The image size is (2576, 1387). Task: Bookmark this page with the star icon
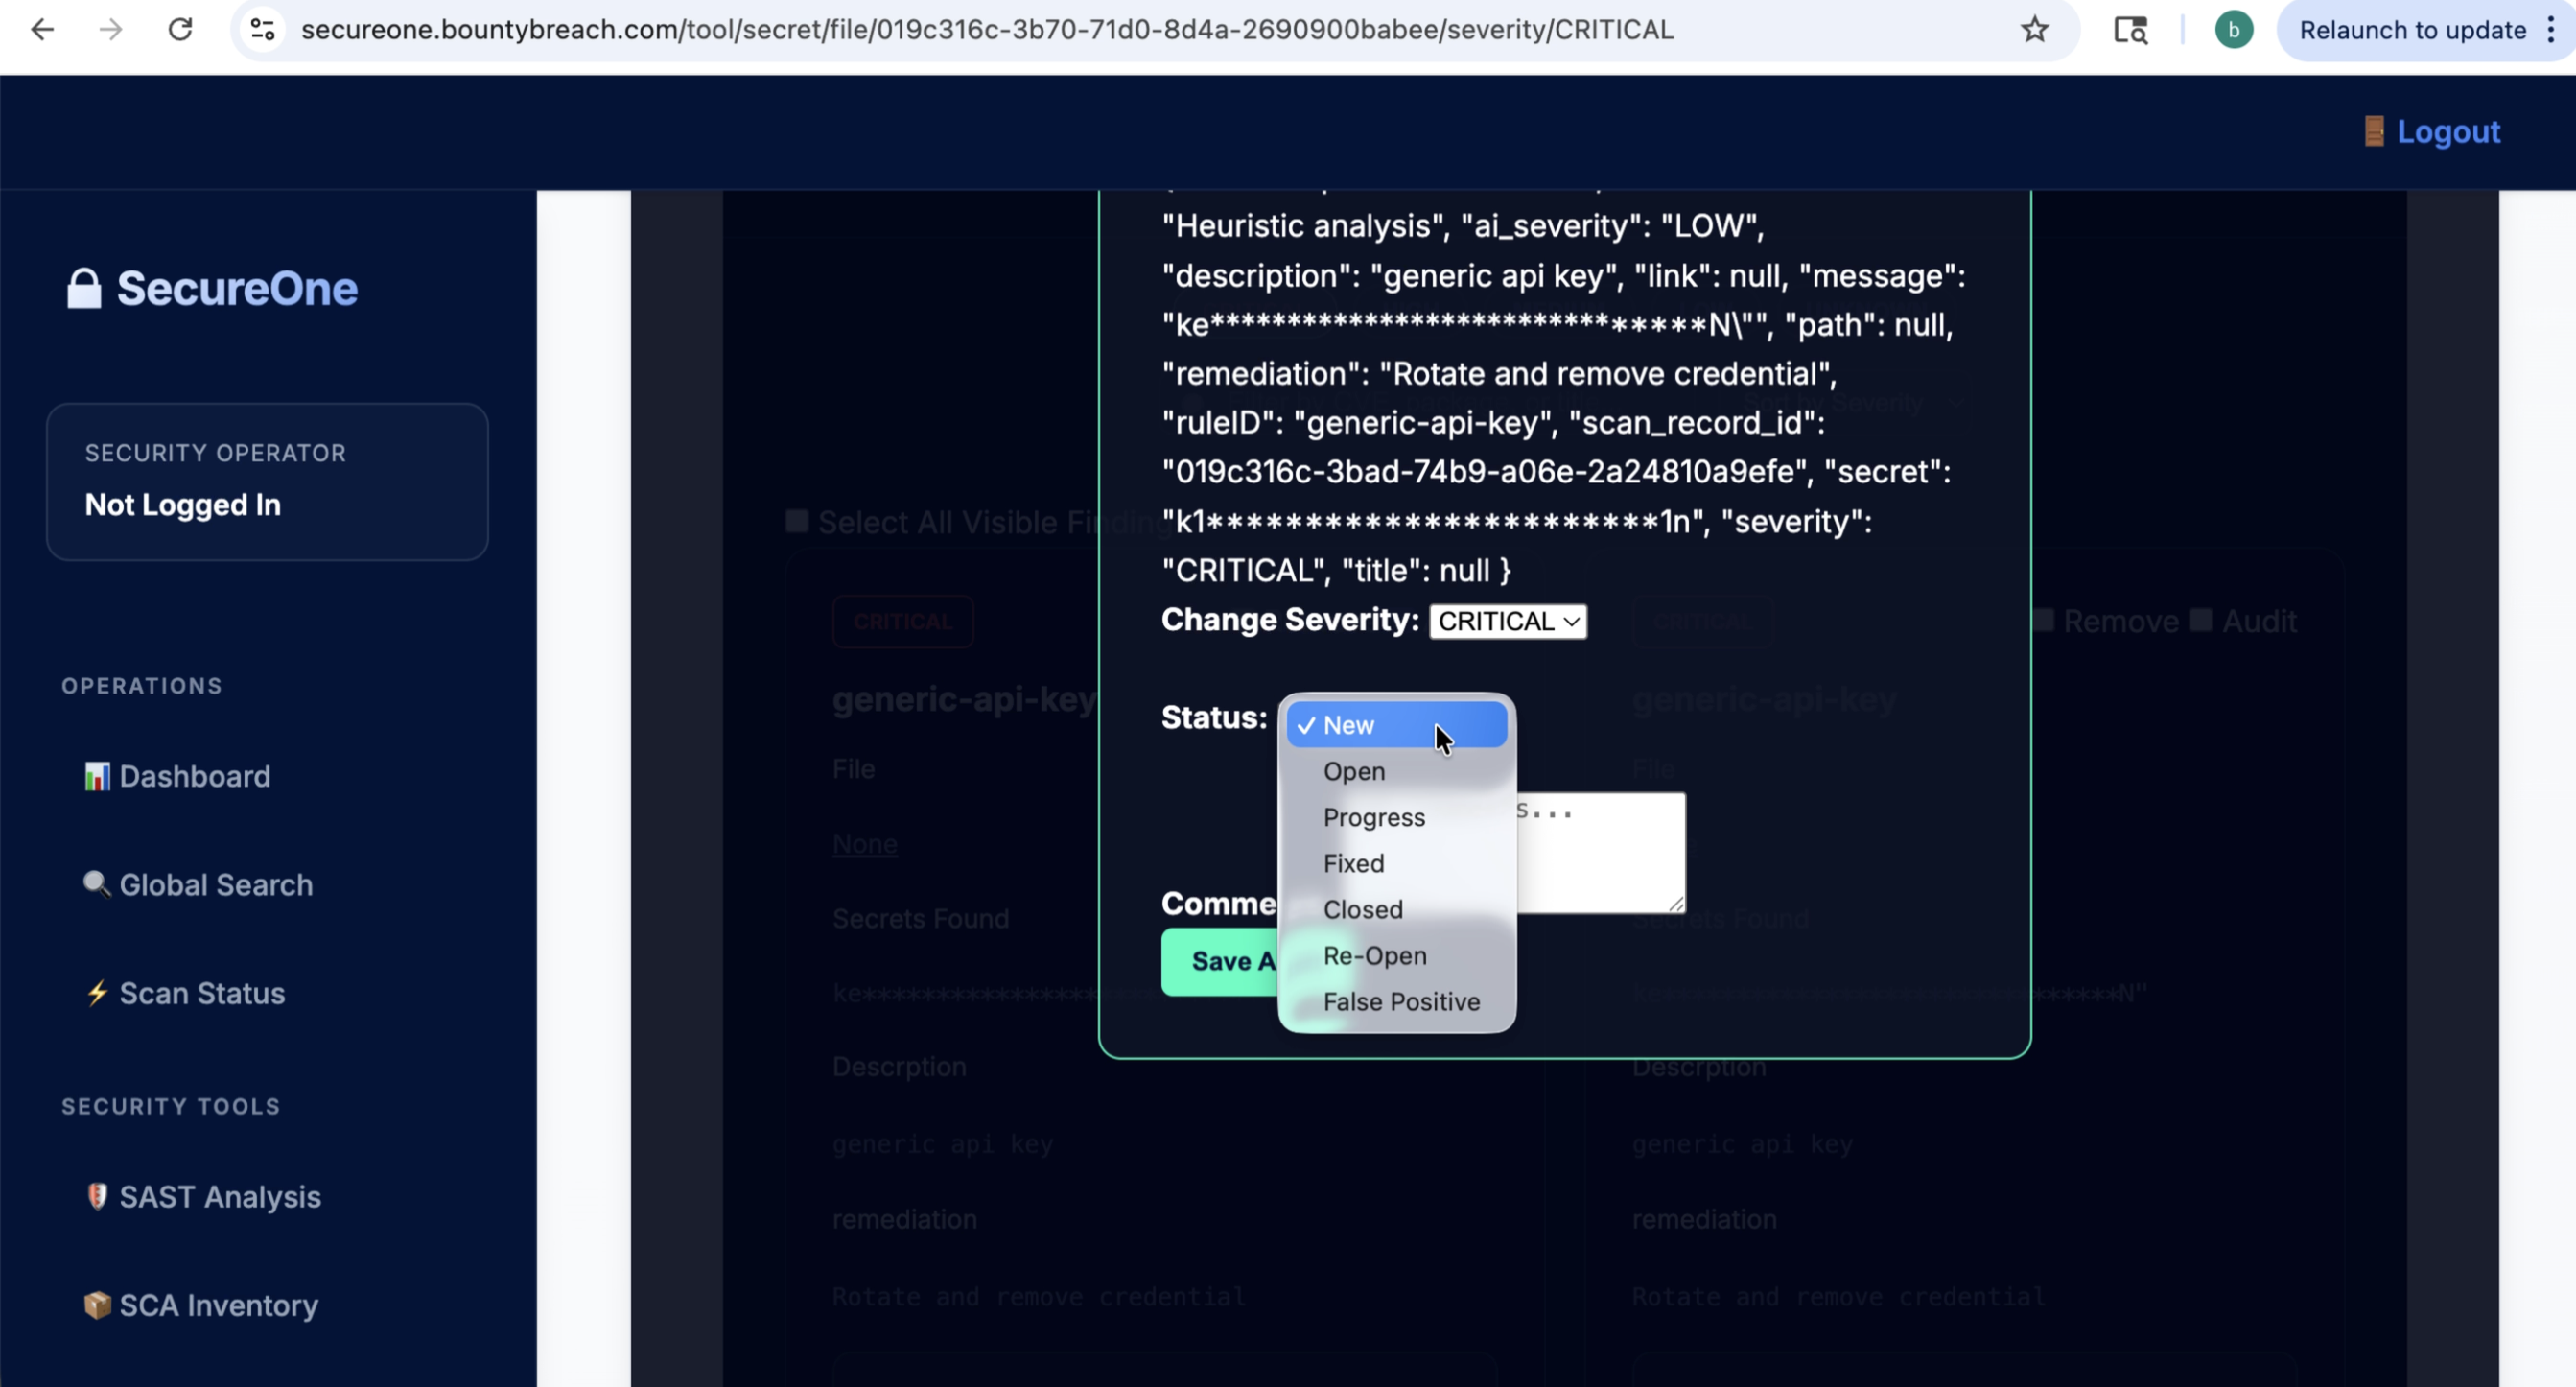[x=2034, y=30]
